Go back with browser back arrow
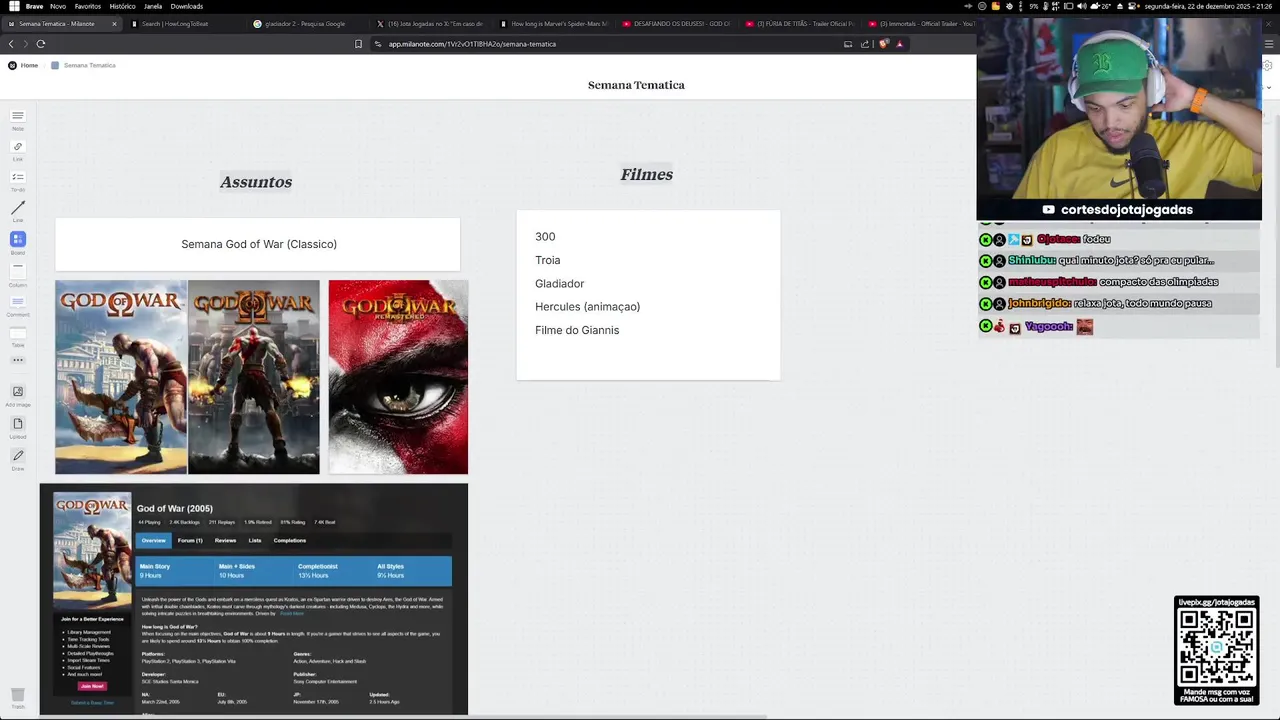Screen dimensions: 1280x720 (11, 44)
